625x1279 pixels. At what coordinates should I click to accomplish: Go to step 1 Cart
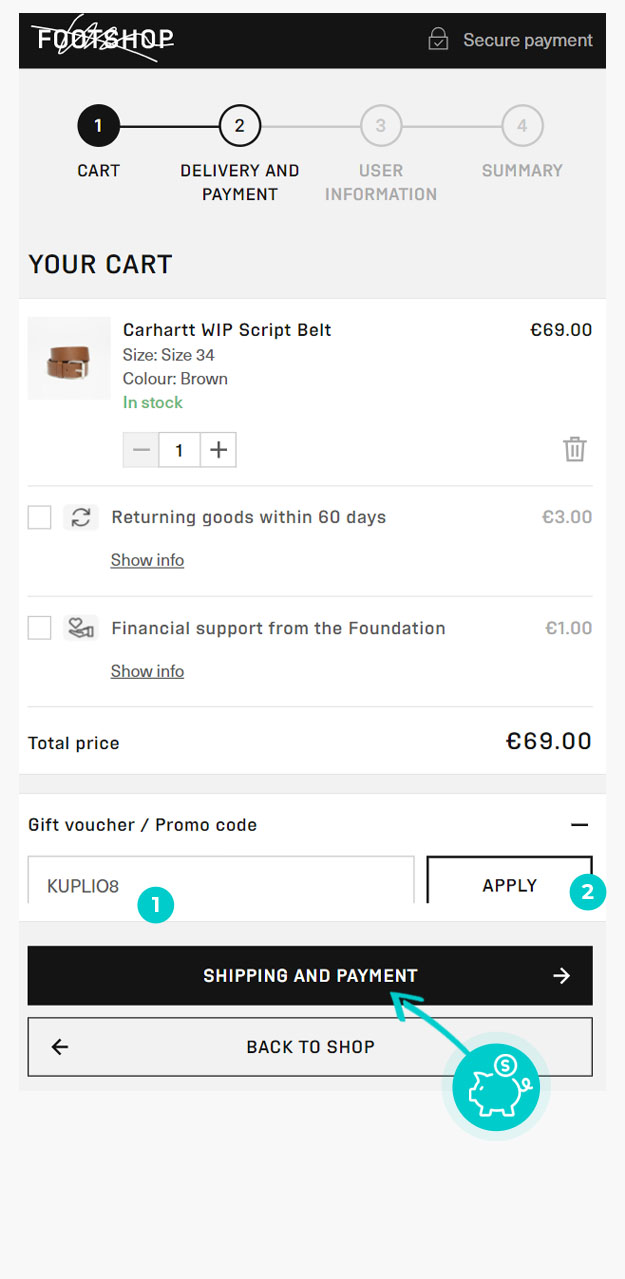pos(98,126)
